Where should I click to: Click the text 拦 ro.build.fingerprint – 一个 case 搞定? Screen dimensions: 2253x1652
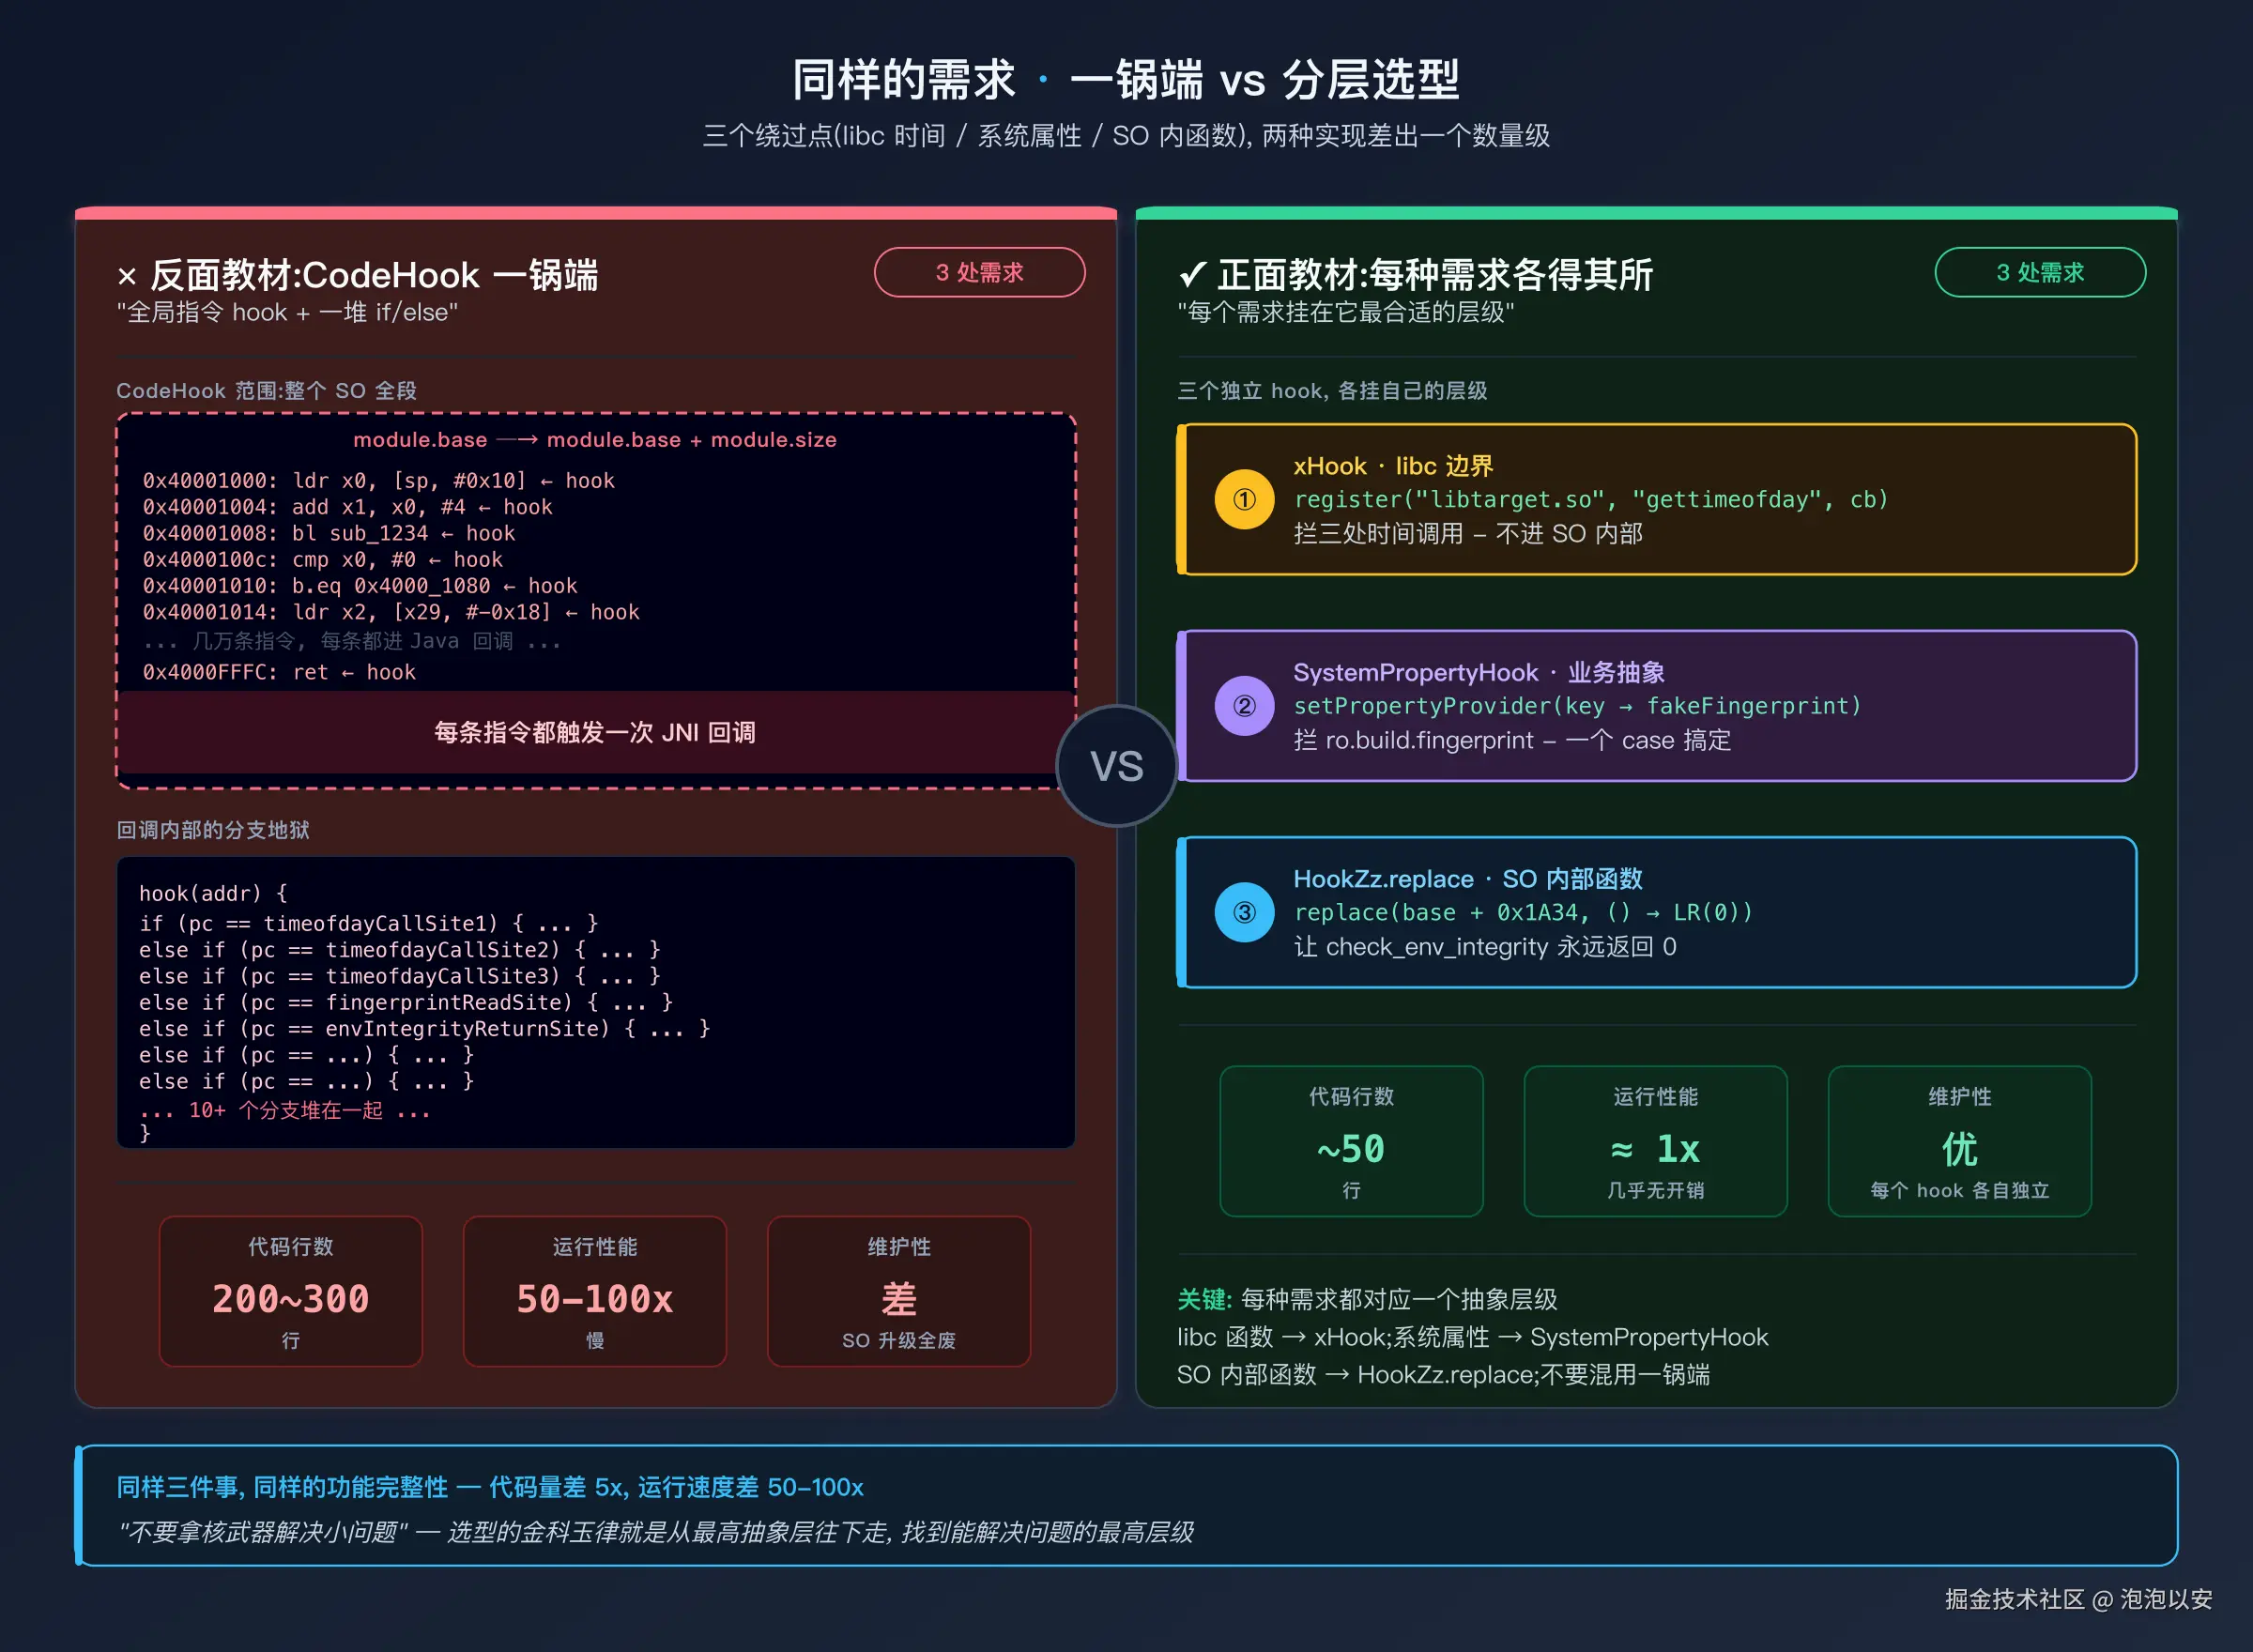[1512, 741]
